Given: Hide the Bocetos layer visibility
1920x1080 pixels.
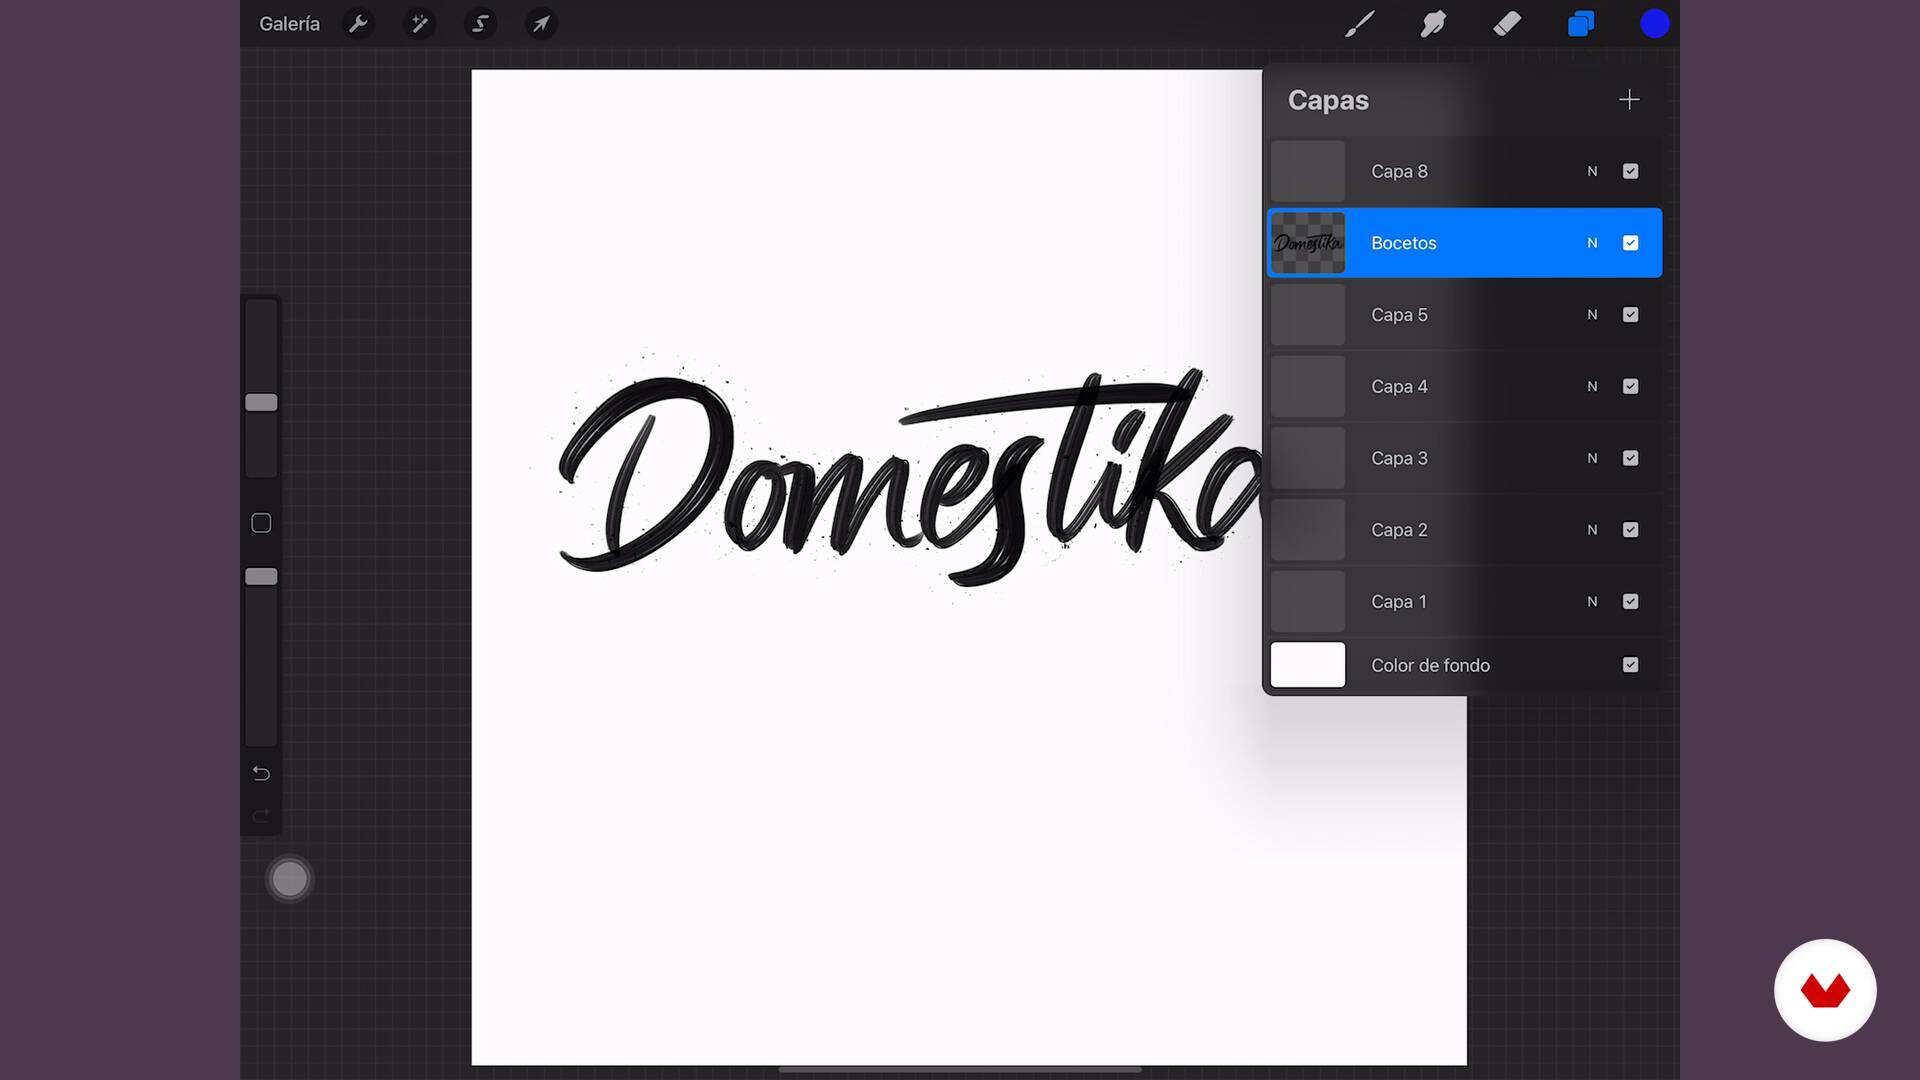Looking at the screenshot, I should click(x=1630, y=243).
